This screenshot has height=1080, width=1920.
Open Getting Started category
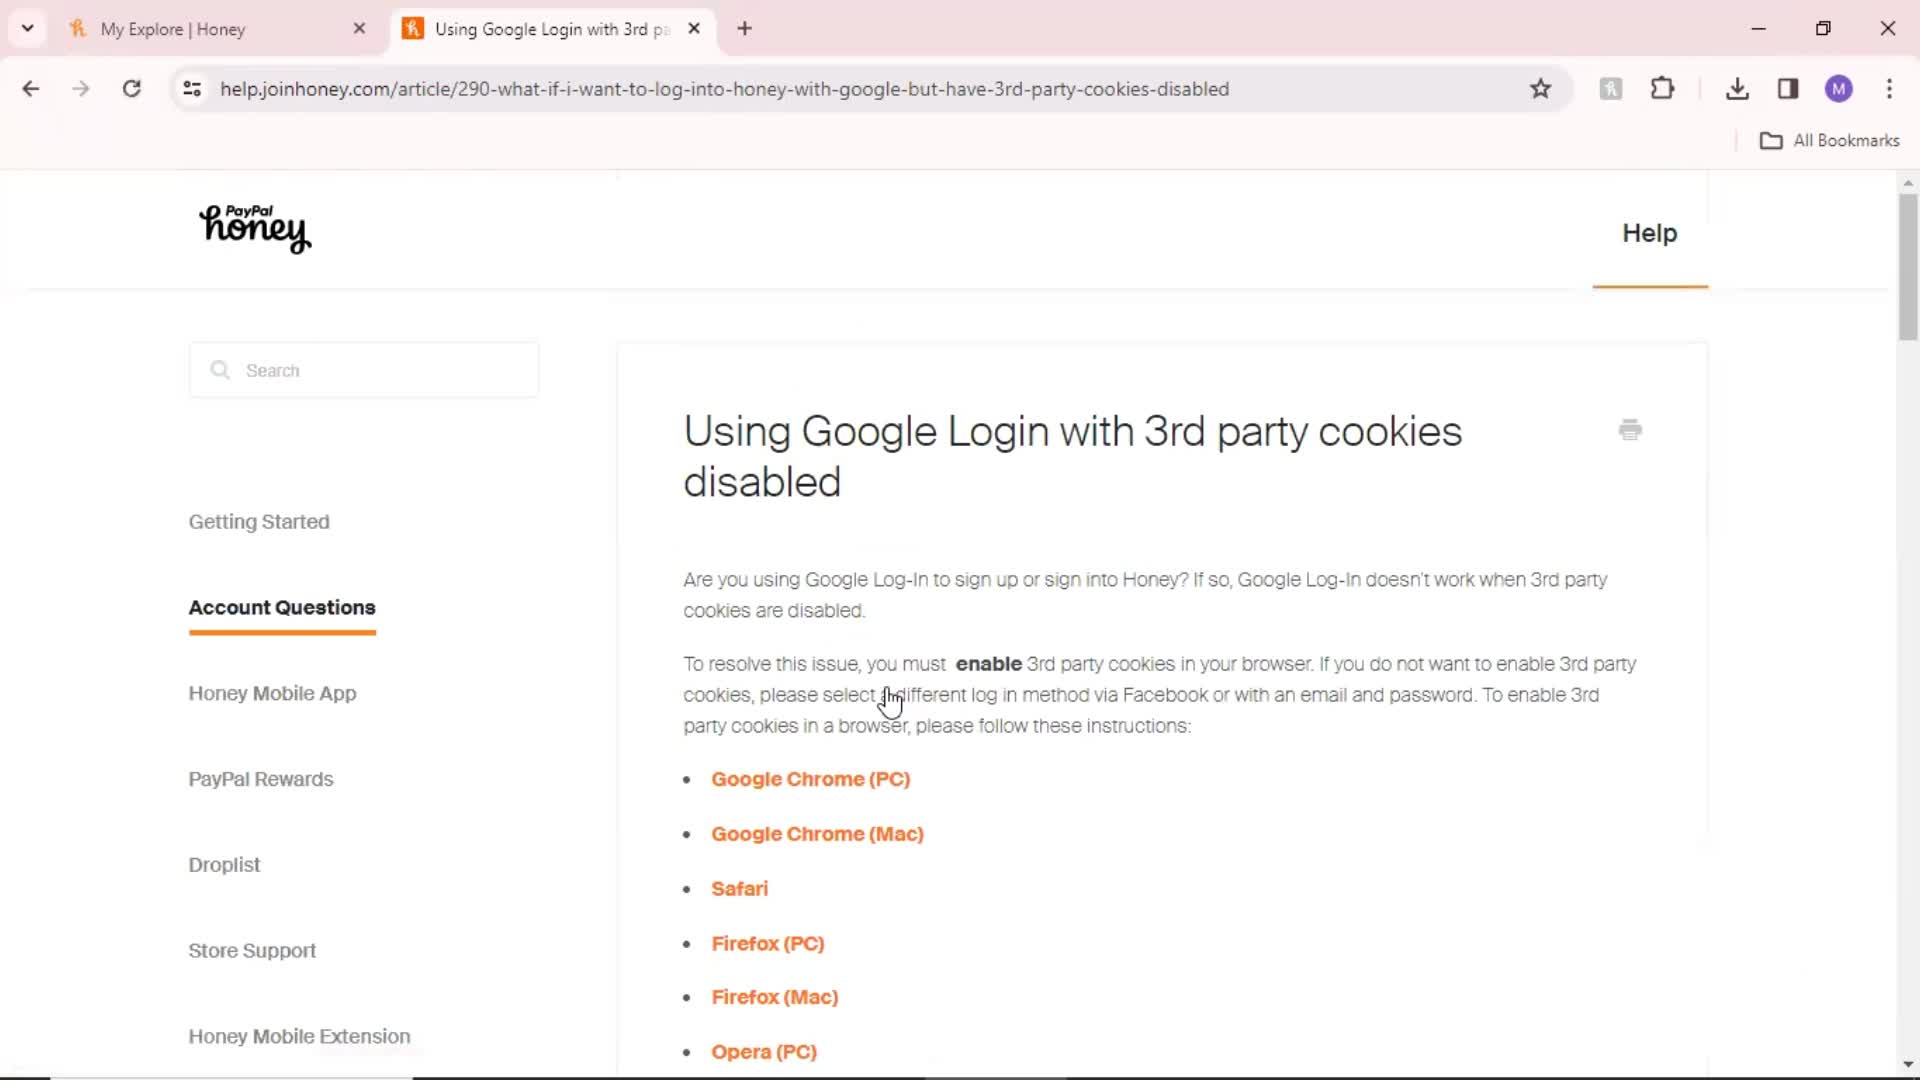click(259, 522)
